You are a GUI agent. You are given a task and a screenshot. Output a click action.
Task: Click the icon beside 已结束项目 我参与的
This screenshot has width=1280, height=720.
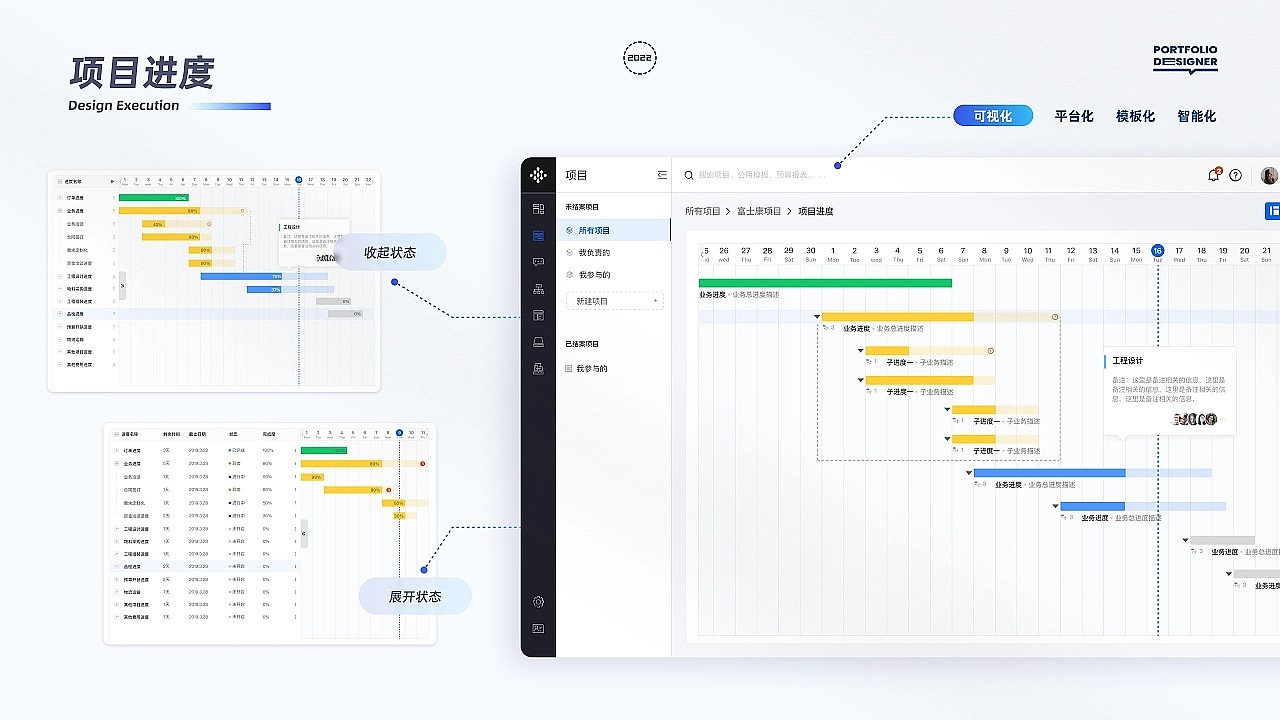point(569,369)
